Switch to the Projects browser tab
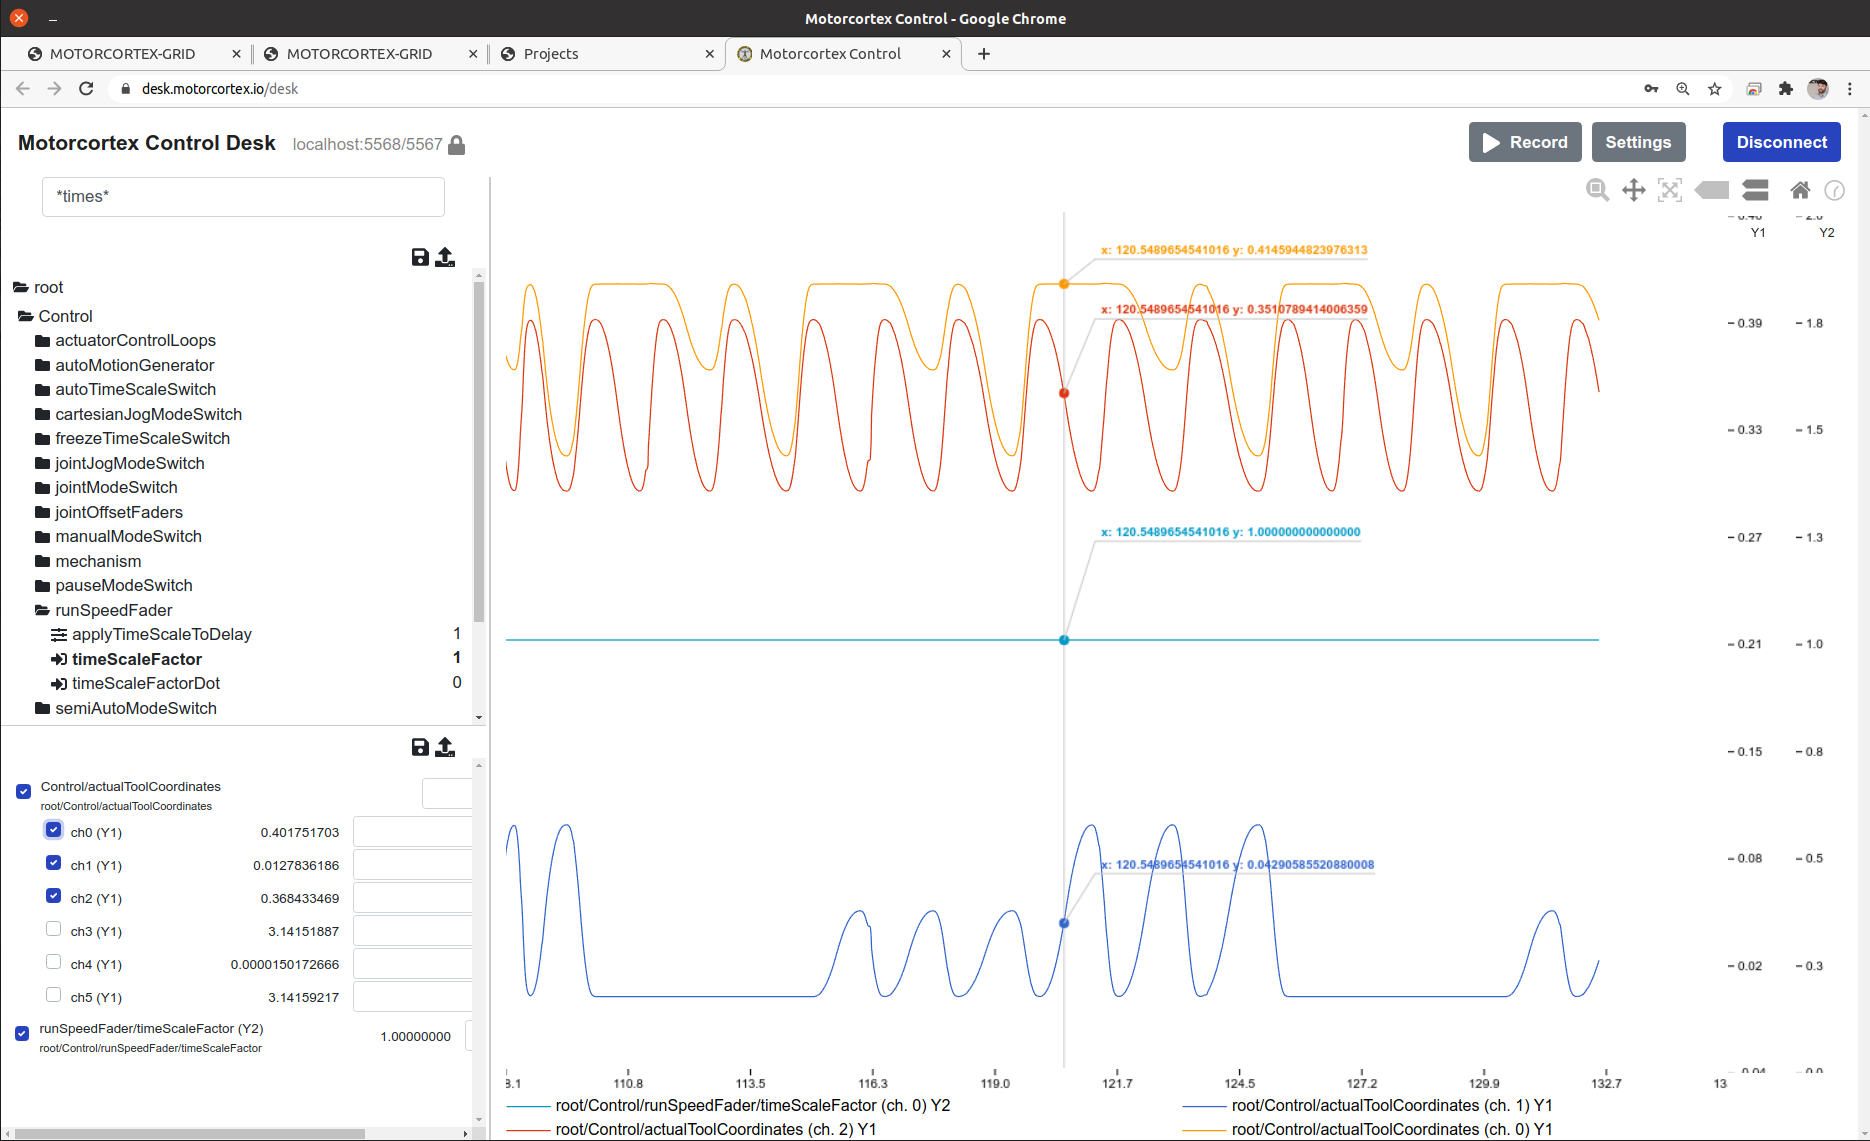The width and height of the screenshot is (1870, 1141). pos(551,54)
